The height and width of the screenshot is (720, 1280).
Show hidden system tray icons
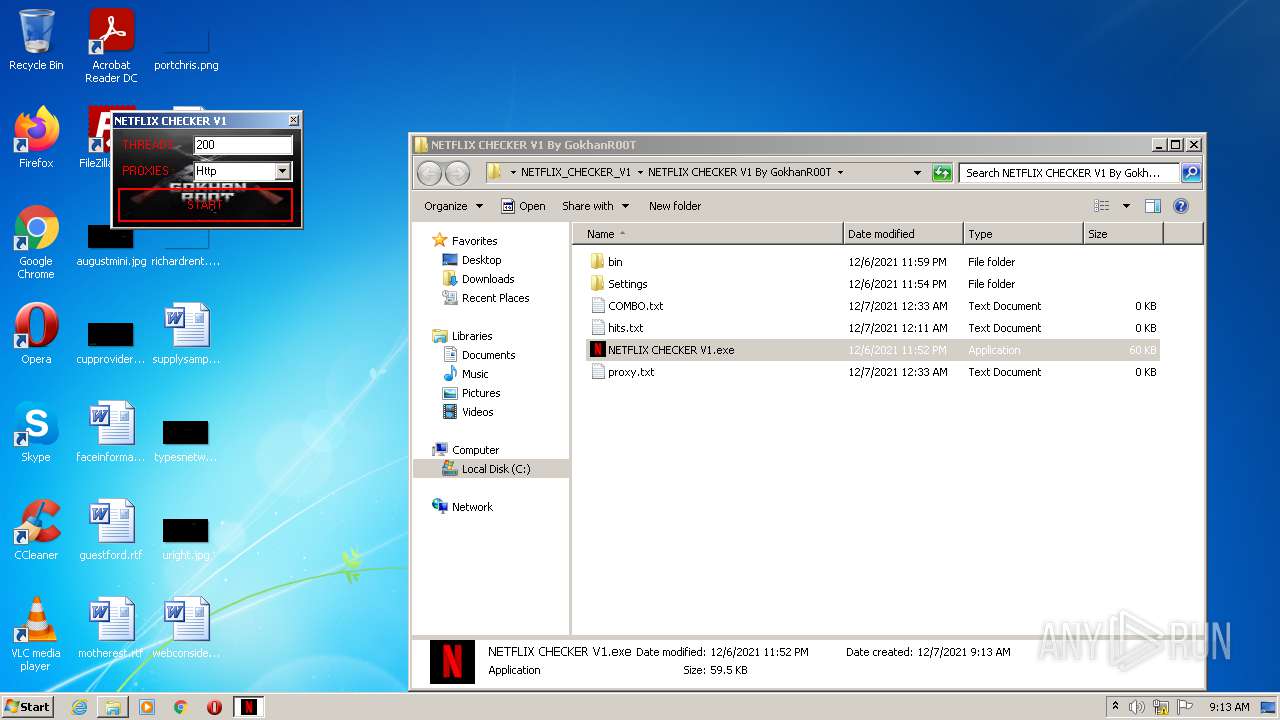tap(1115, 707)
